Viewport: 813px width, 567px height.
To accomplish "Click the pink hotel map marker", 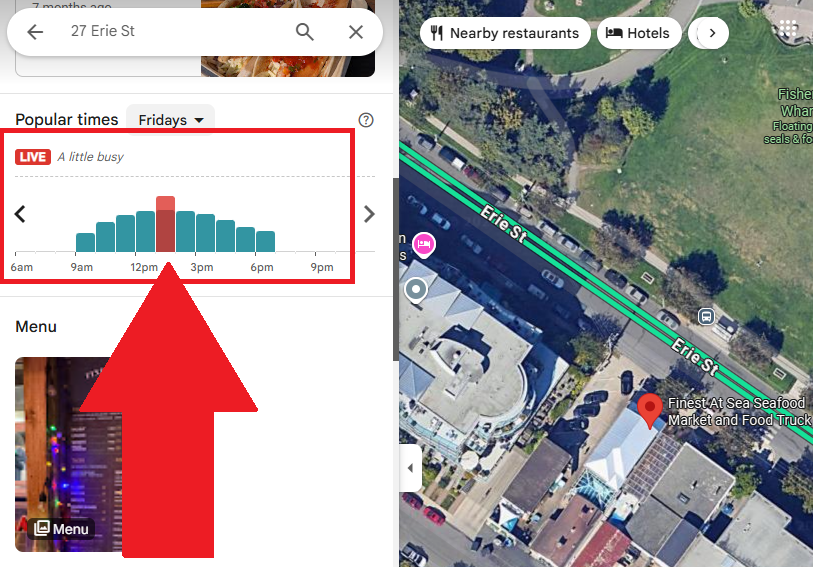I will coord(424,244).
